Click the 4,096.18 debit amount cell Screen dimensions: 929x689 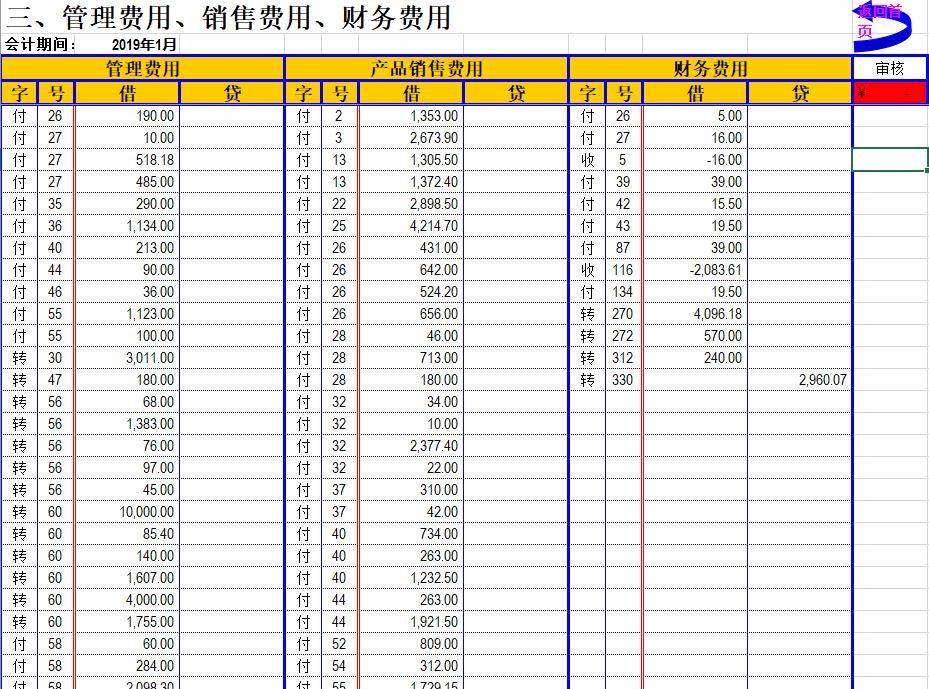tap(694, 314)
